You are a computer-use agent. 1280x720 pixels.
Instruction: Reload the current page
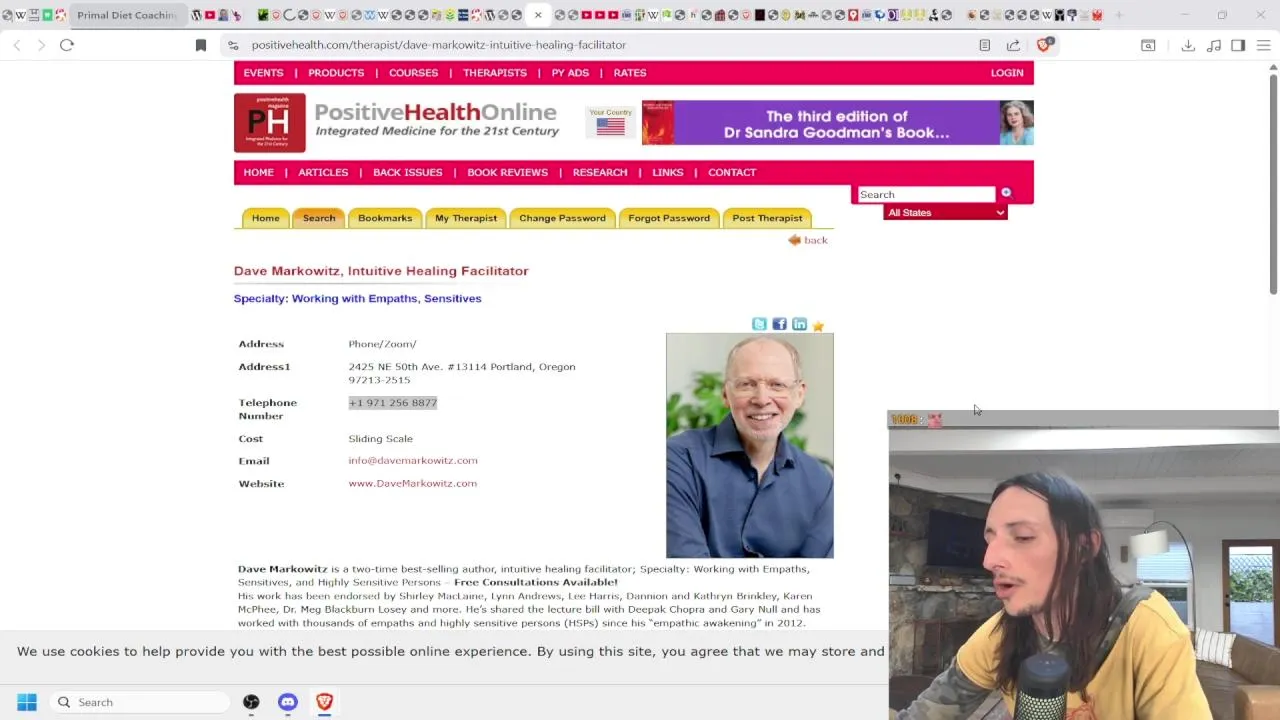[x=67, y=45]
